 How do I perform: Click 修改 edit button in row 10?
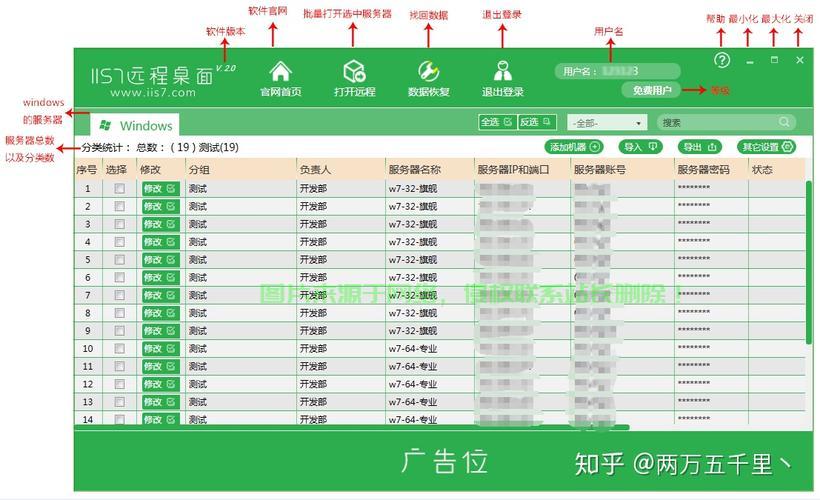160,348
